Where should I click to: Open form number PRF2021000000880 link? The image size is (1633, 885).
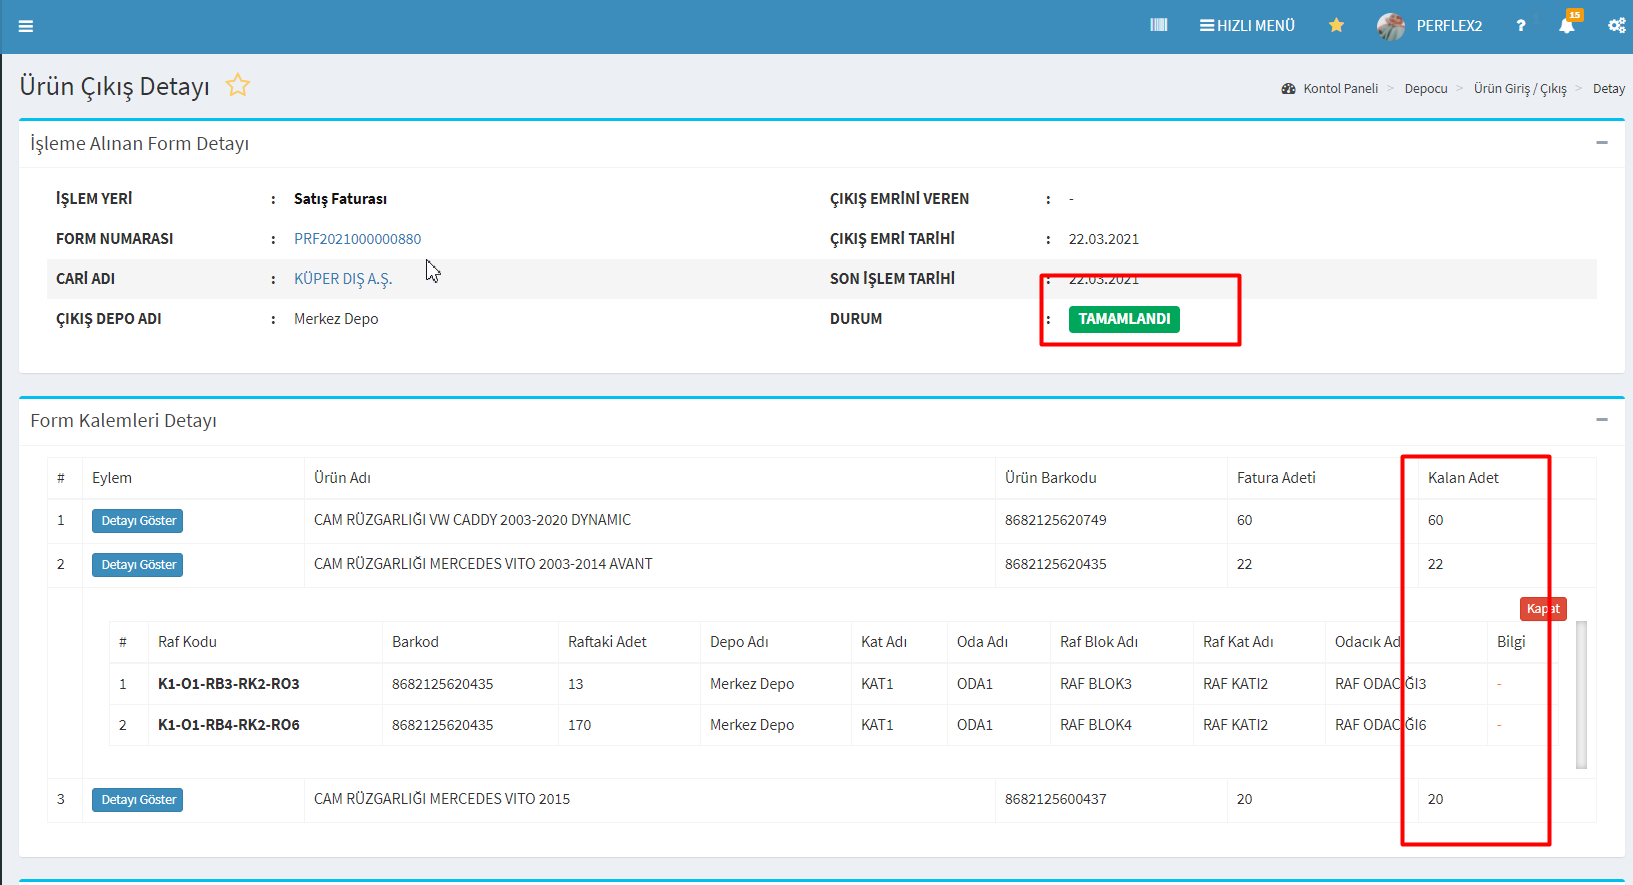[x=357, y=239]
